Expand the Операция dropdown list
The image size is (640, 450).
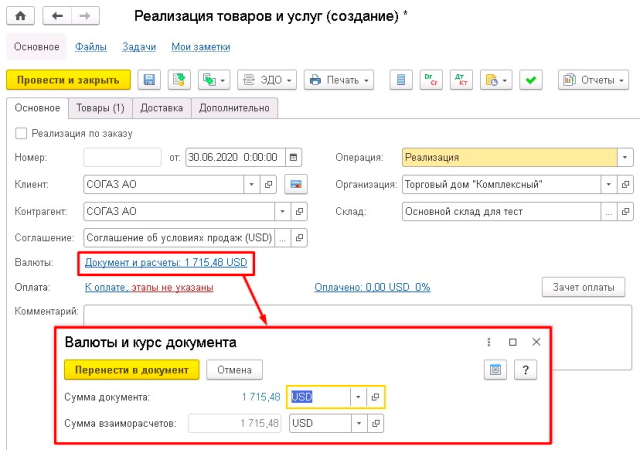(625, 157)
